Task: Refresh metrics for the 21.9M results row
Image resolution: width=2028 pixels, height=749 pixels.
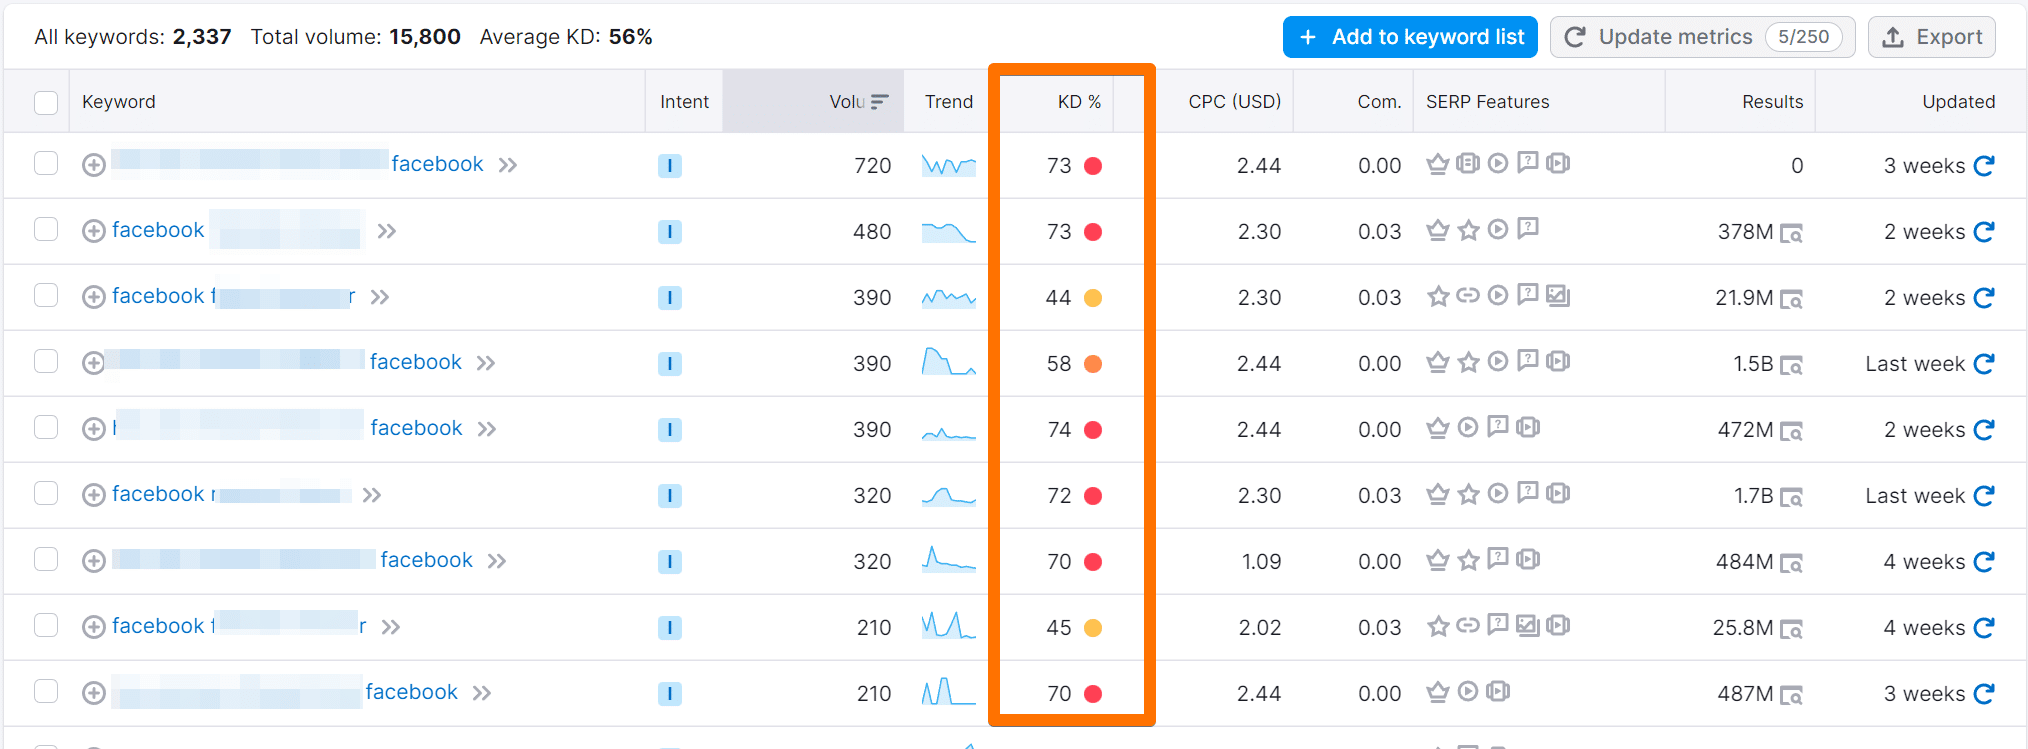Action: click(x=1984, y=297)
